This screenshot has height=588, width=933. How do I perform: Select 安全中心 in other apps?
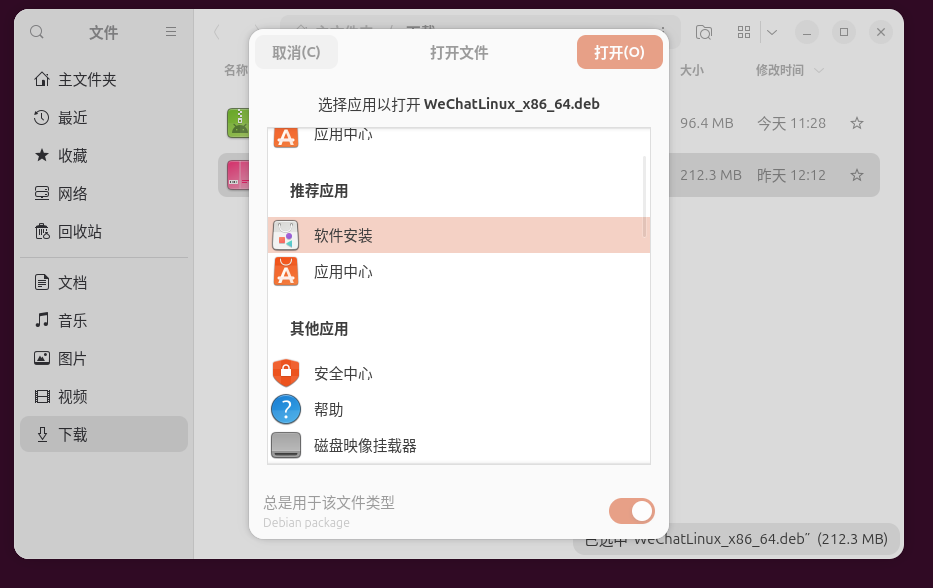click(459, 373)
